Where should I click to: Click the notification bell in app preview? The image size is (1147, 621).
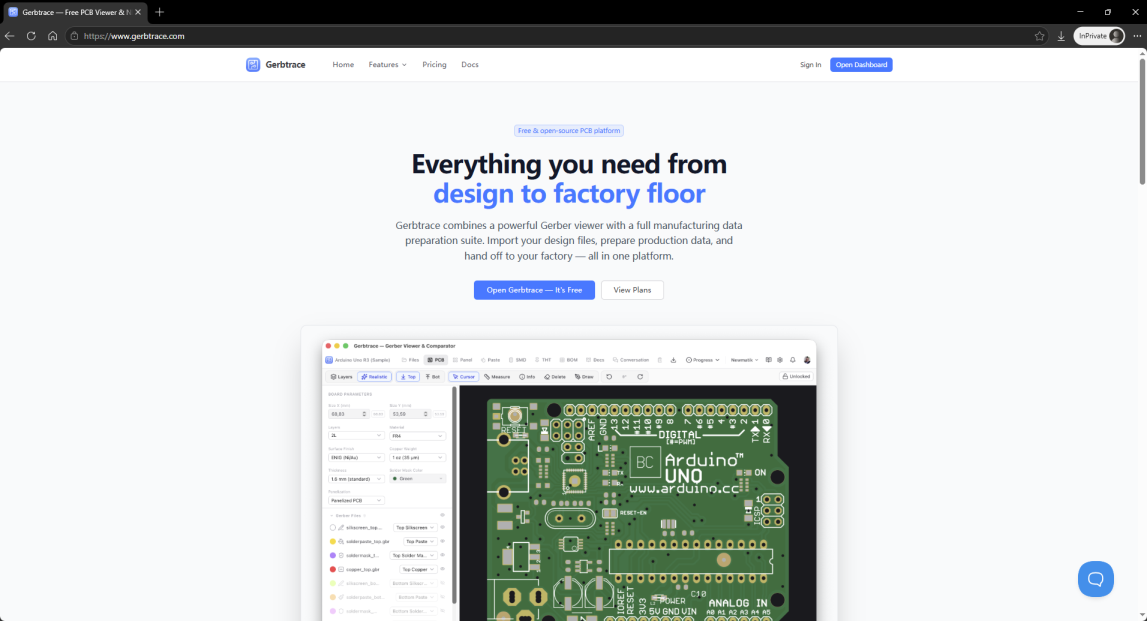(792, 360)
